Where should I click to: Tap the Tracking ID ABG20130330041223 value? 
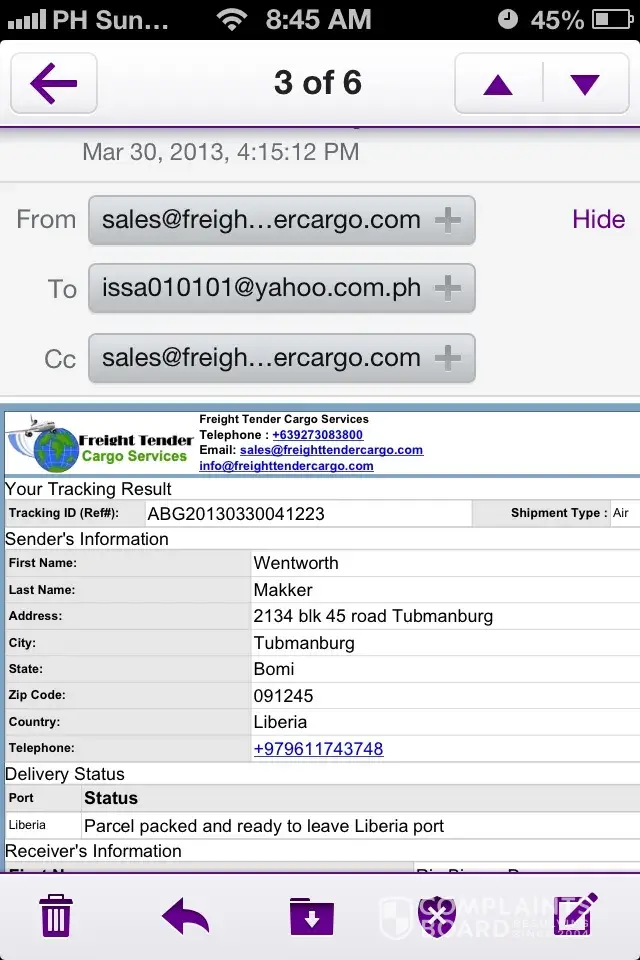(236, 514)
